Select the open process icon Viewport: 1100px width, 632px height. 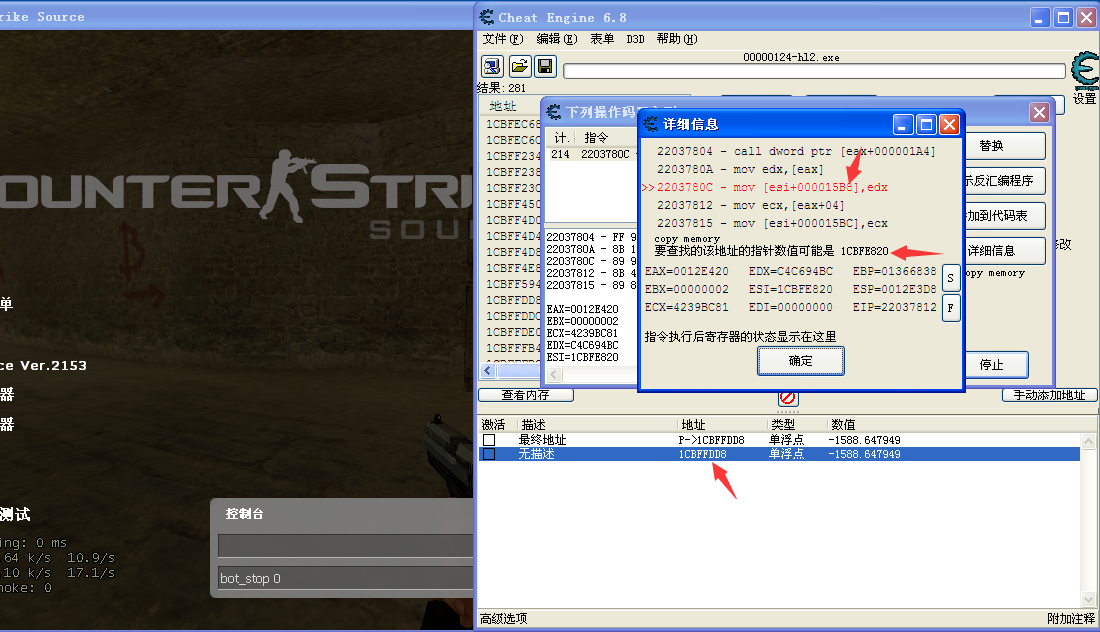tap(491, 66)
